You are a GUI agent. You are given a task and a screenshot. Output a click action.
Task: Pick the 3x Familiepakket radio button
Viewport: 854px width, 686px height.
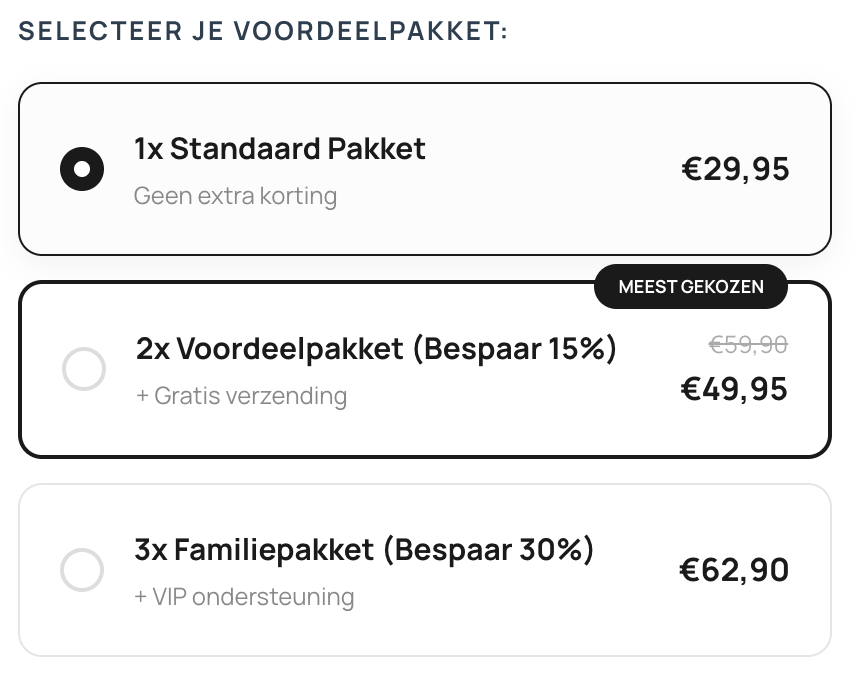(x=82, y=570)
